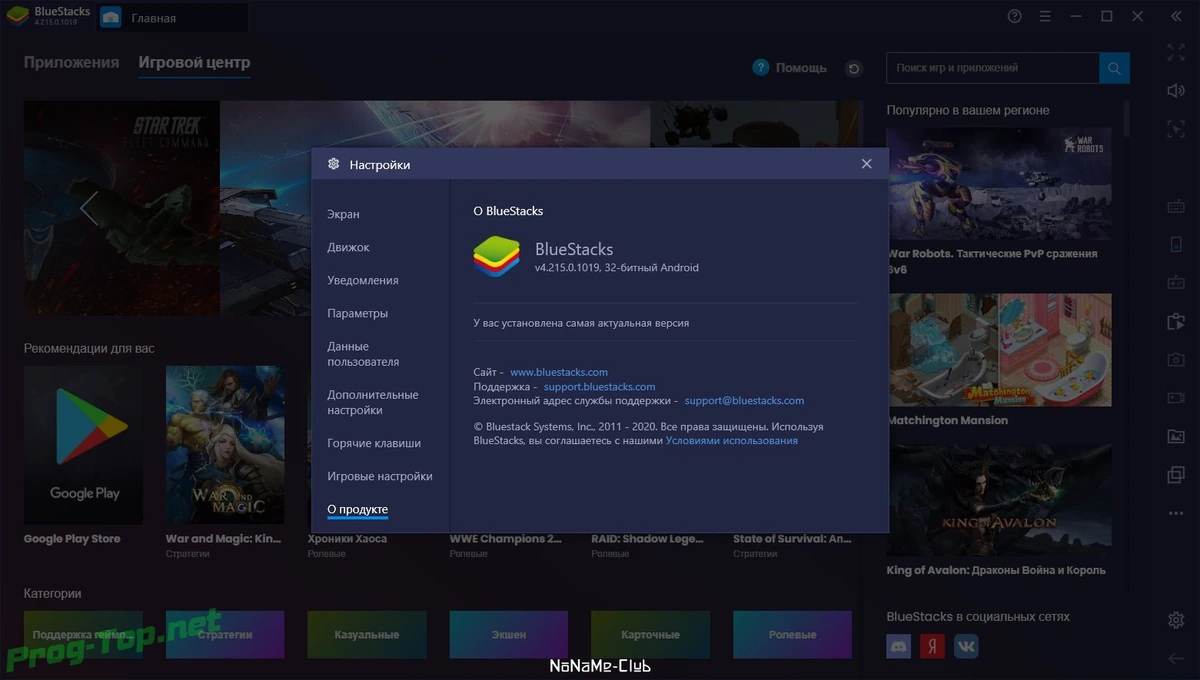Toggle fullscreen mode icon in side toolbar
This screenshot has width=1200, height=680.
point(1176,53)
